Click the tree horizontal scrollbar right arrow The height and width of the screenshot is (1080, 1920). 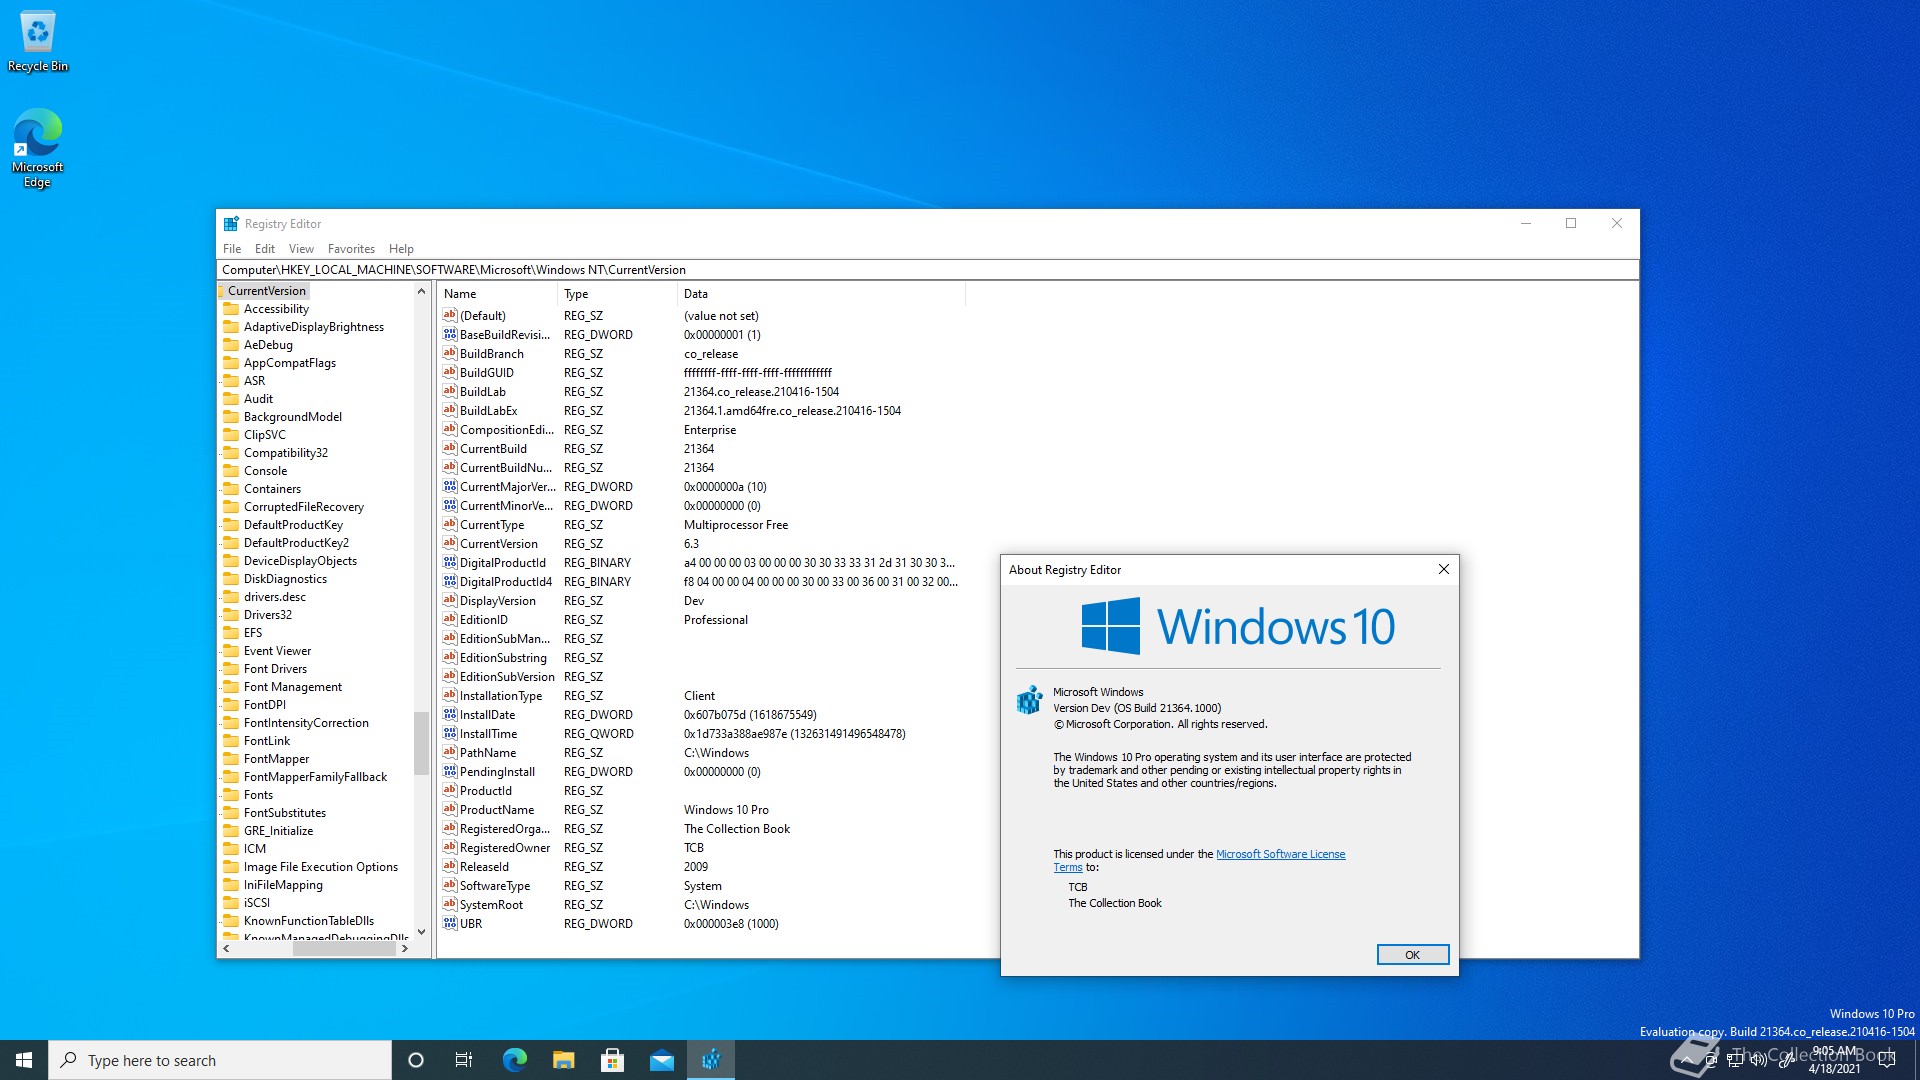(404, 949)
